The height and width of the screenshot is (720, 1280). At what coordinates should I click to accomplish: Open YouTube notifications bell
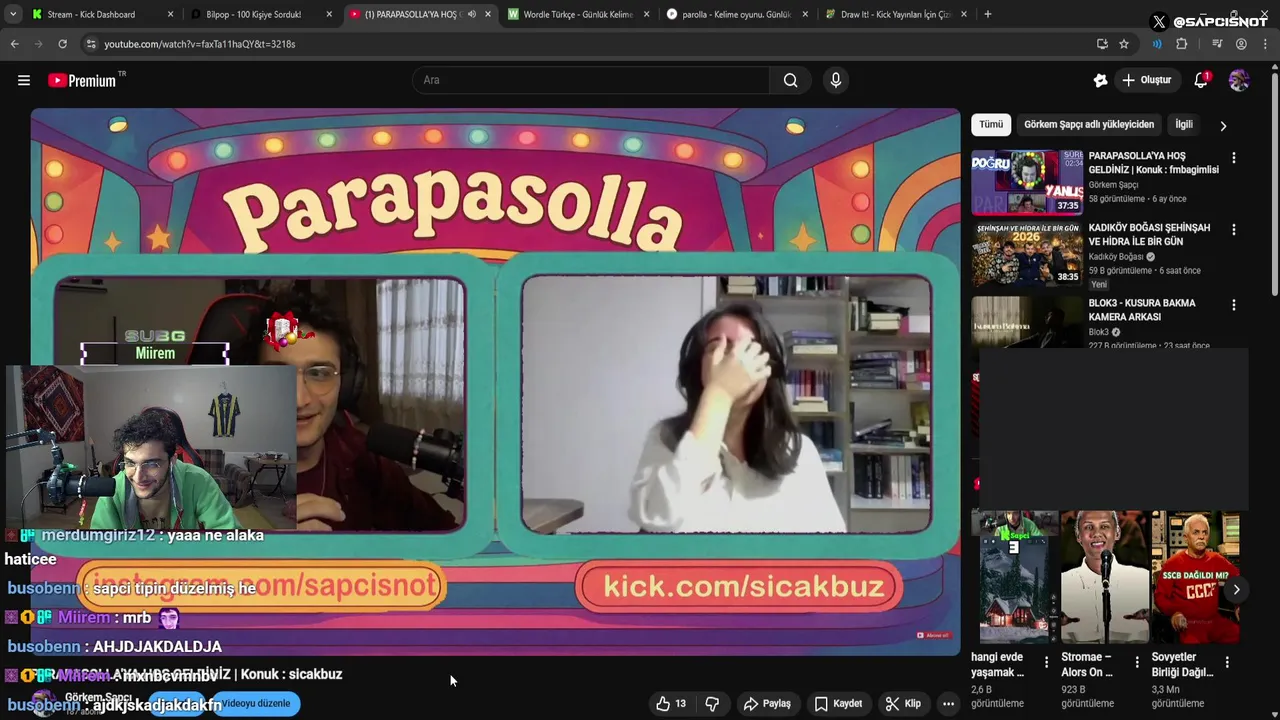tap(1201, 80)
